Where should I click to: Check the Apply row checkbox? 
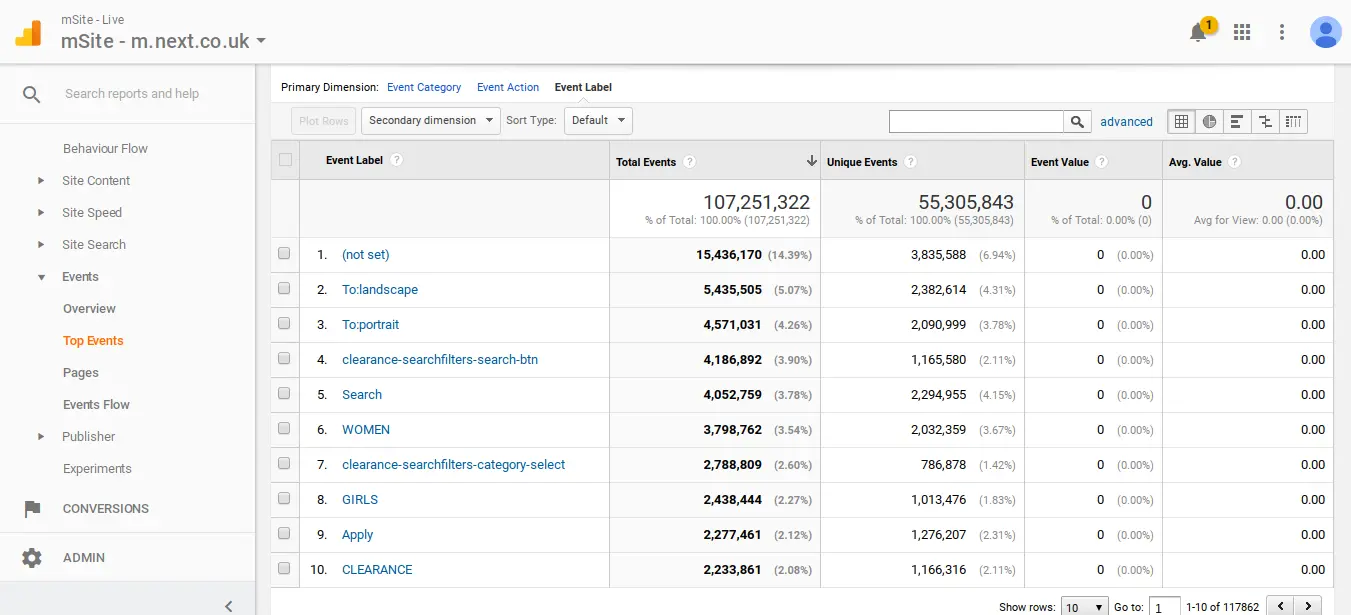(284, 534)
